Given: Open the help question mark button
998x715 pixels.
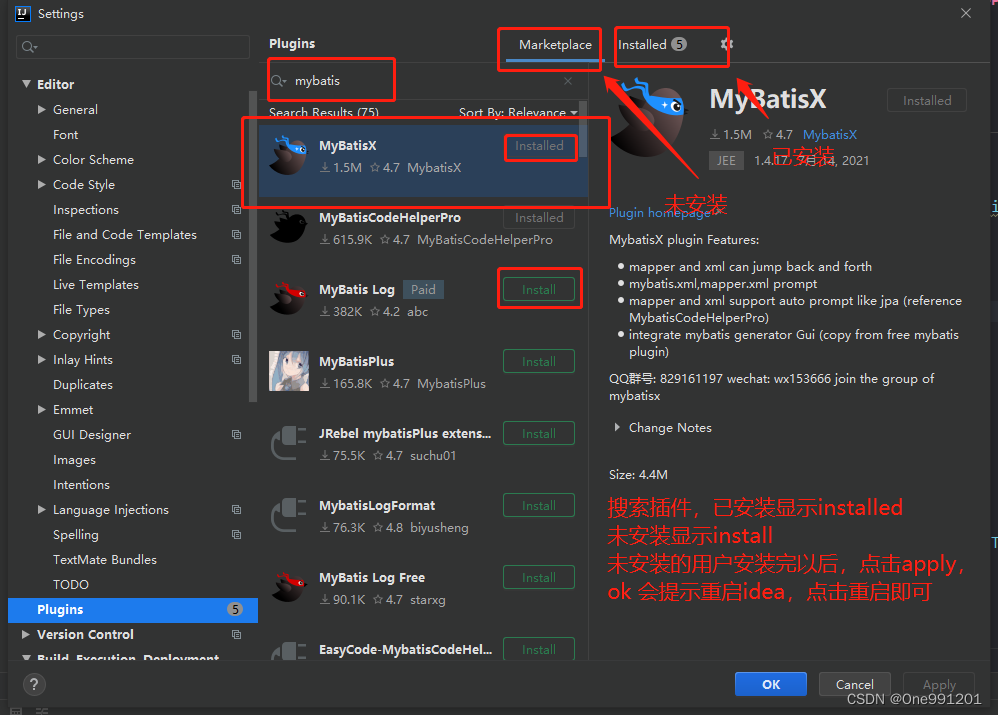Looking at the screenshot, I should click(34, 684).
